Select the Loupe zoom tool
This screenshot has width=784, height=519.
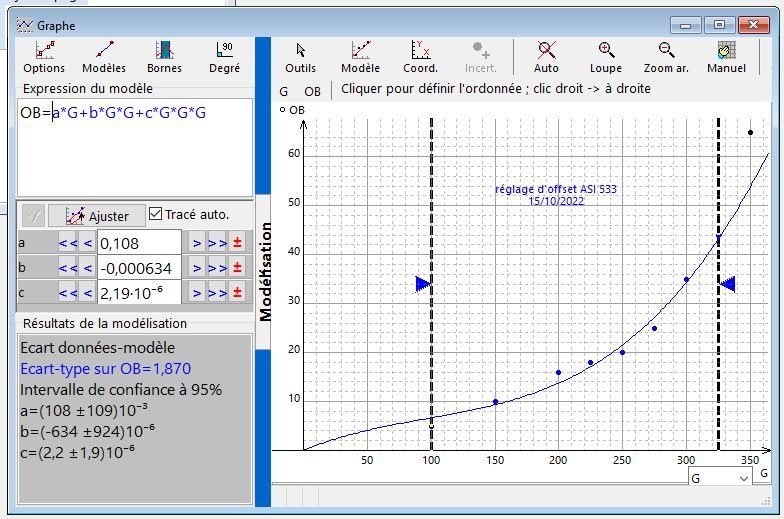pos(605,57)
